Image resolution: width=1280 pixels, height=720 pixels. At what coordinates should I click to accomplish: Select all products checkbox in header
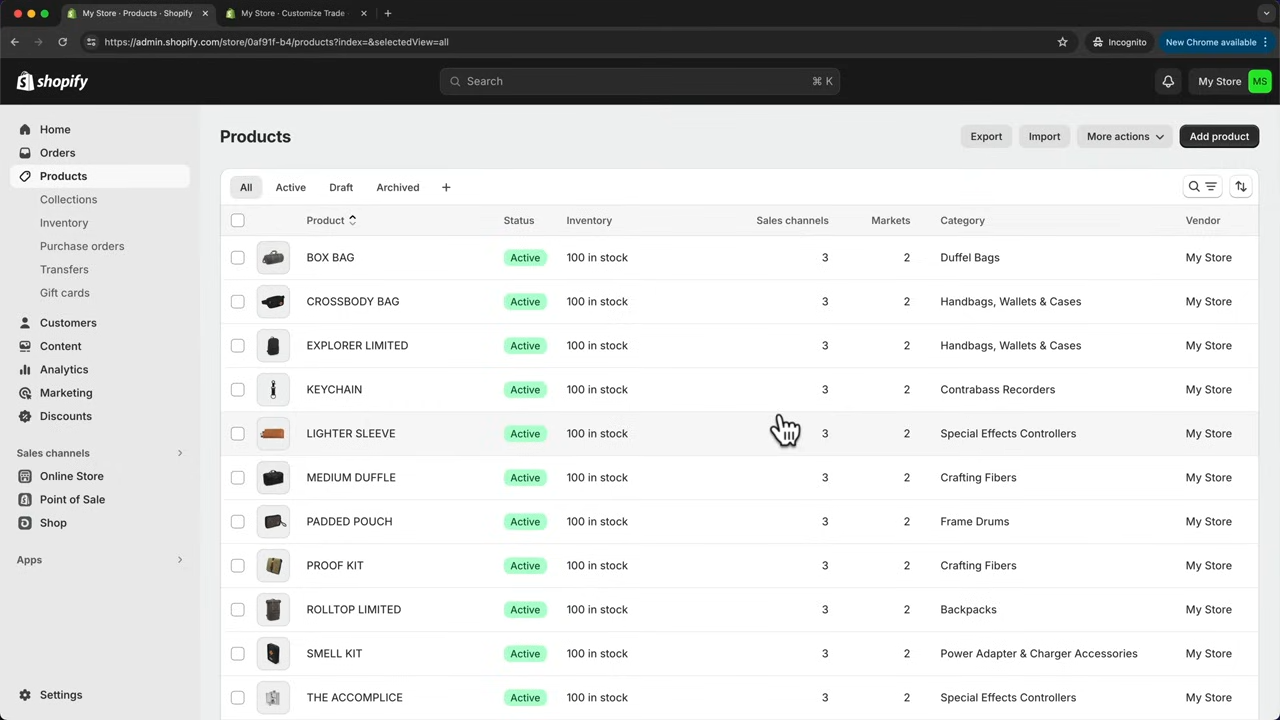[x=237, y=220]
